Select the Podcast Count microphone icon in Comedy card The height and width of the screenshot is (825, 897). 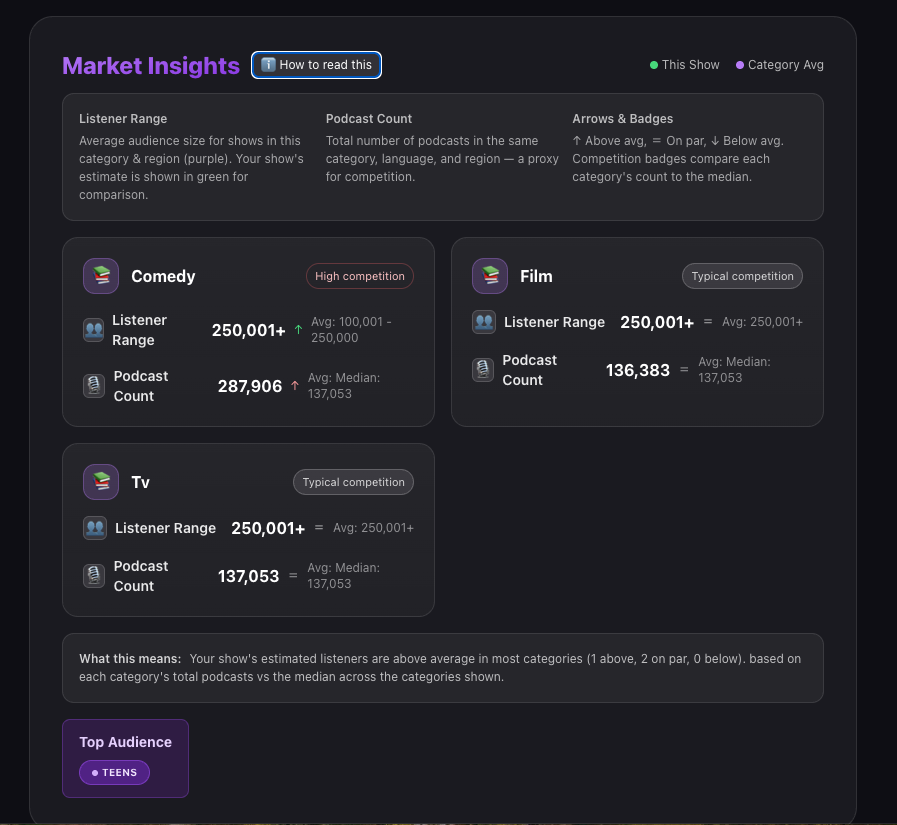tap(94, 384)
